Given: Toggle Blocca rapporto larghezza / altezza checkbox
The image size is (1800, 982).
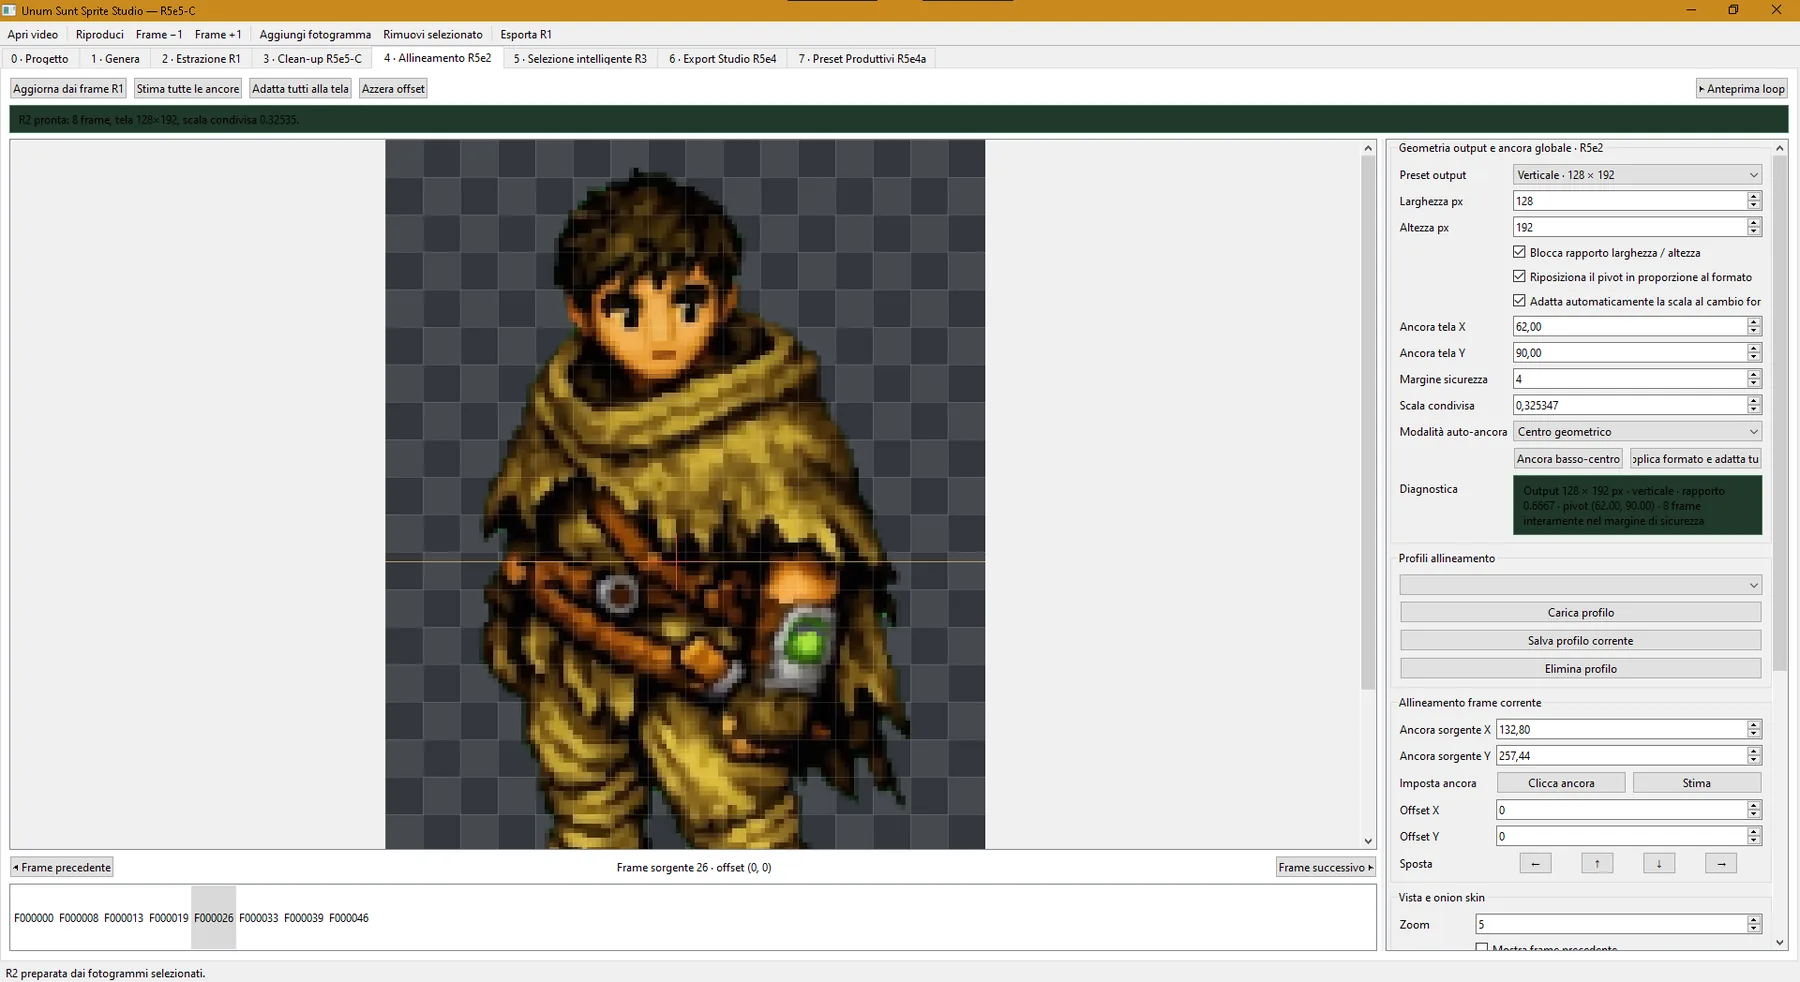Looking at the screenshot, I should 1519,252.
